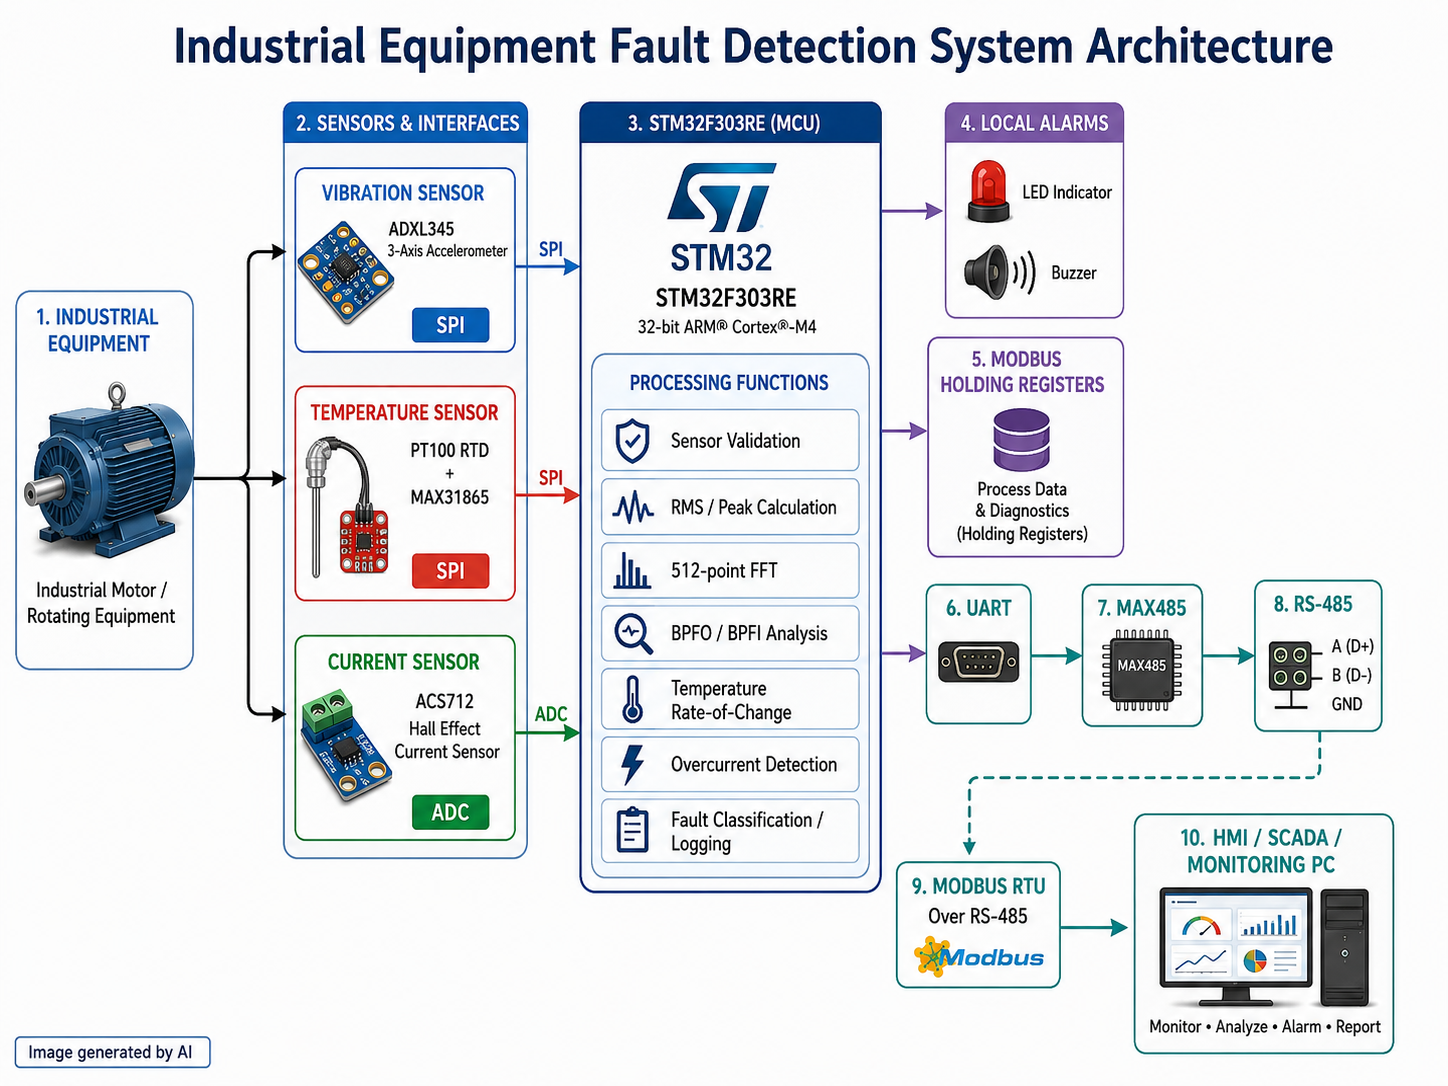
Task: Click the UART serial connector icon
Action: click(x=979, y=662)
